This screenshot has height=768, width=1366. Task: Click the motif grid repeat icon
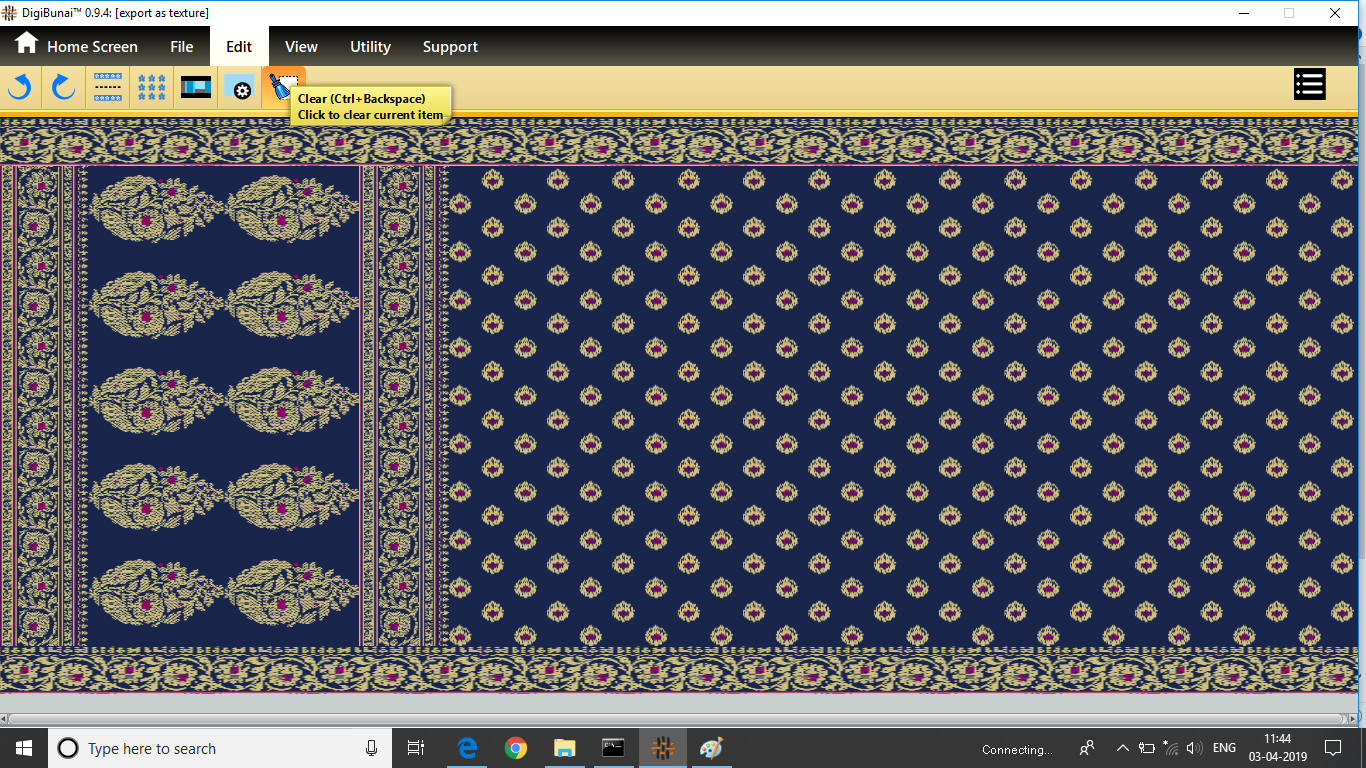pyautogui.click(x=152, y=88)
